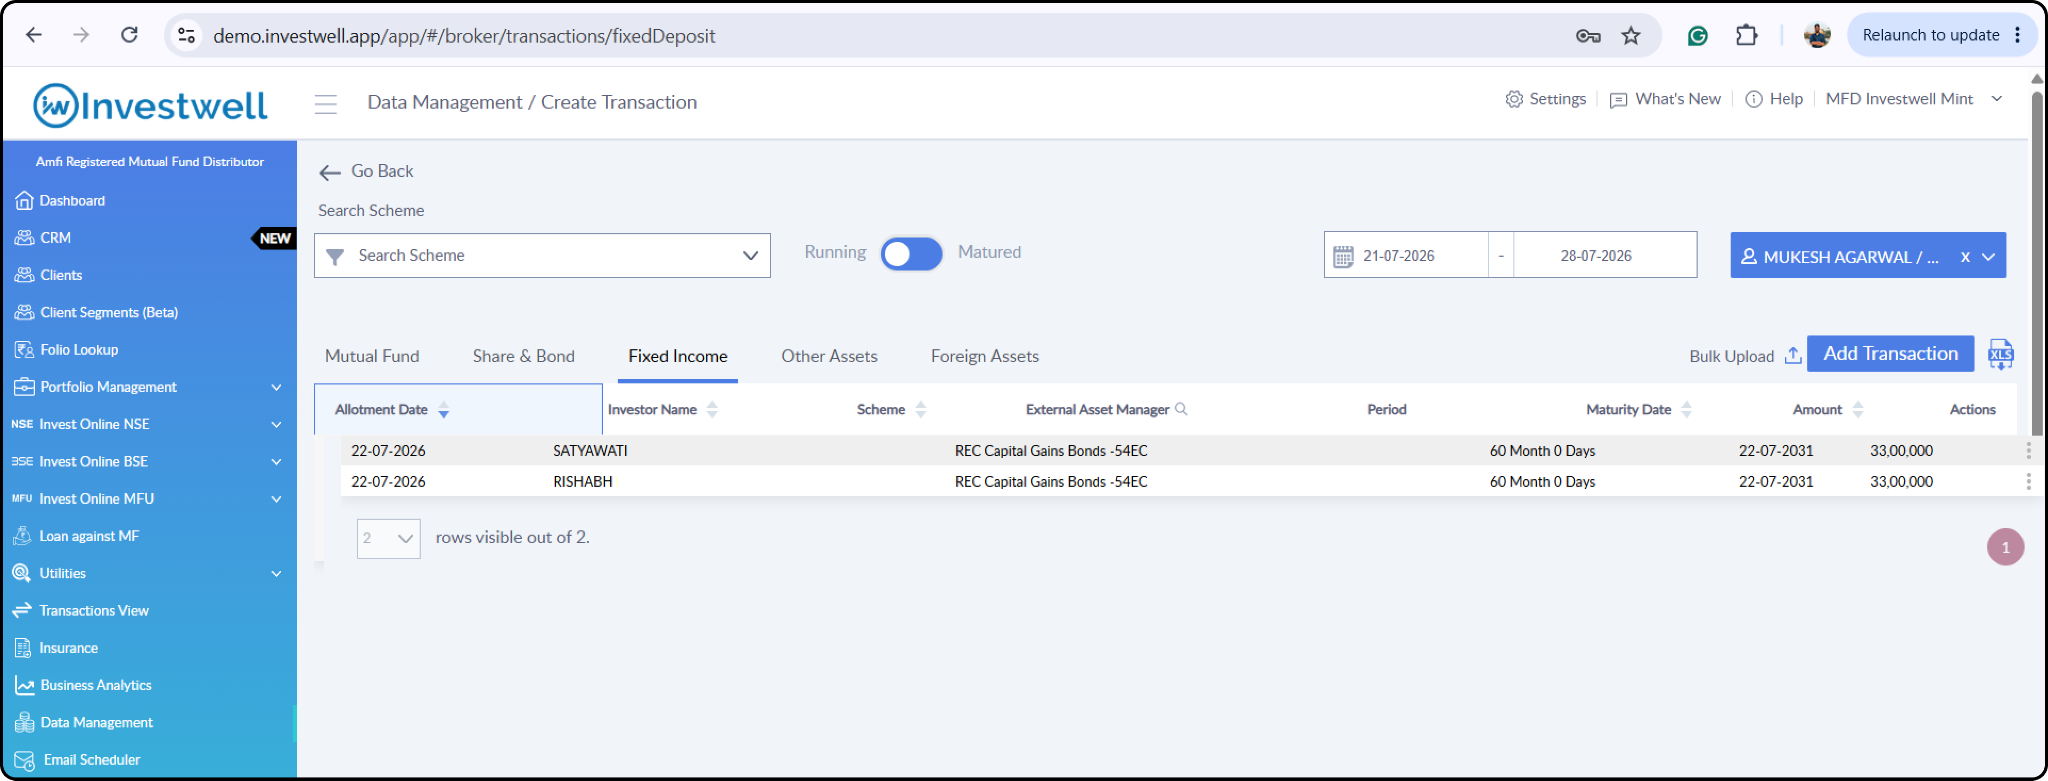
Task: Switch to the Mutual Fund tab
Action: pyautogui.click(x=372, y=356)
